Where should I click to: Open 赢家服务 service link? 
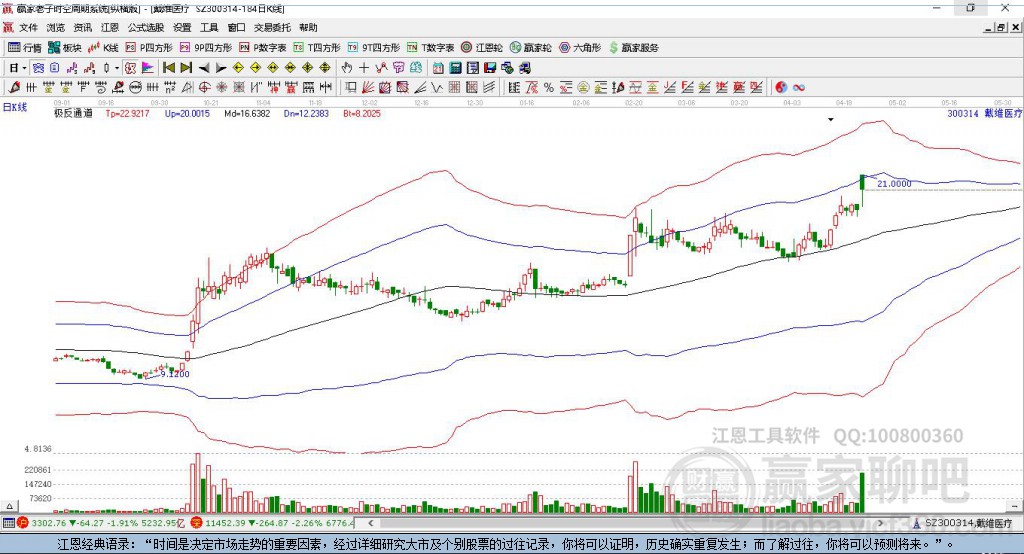(x=634, y=48)
